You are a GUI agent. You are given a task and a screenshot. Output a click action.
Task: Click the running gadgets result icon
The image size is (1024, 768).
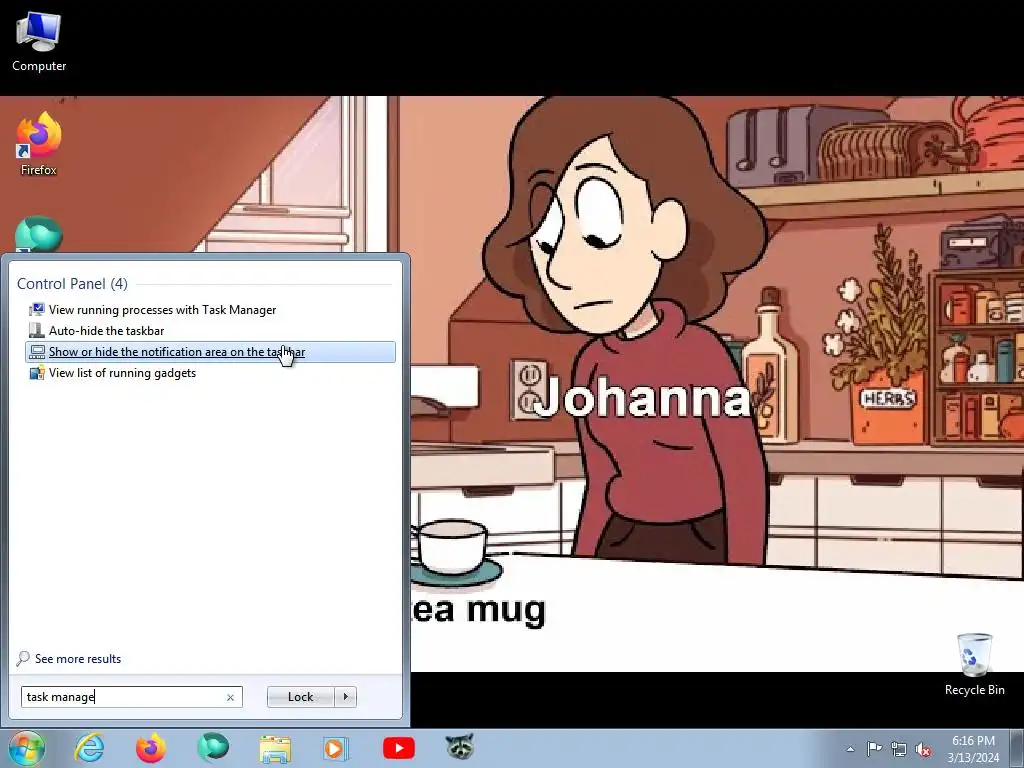click(37, 373)
